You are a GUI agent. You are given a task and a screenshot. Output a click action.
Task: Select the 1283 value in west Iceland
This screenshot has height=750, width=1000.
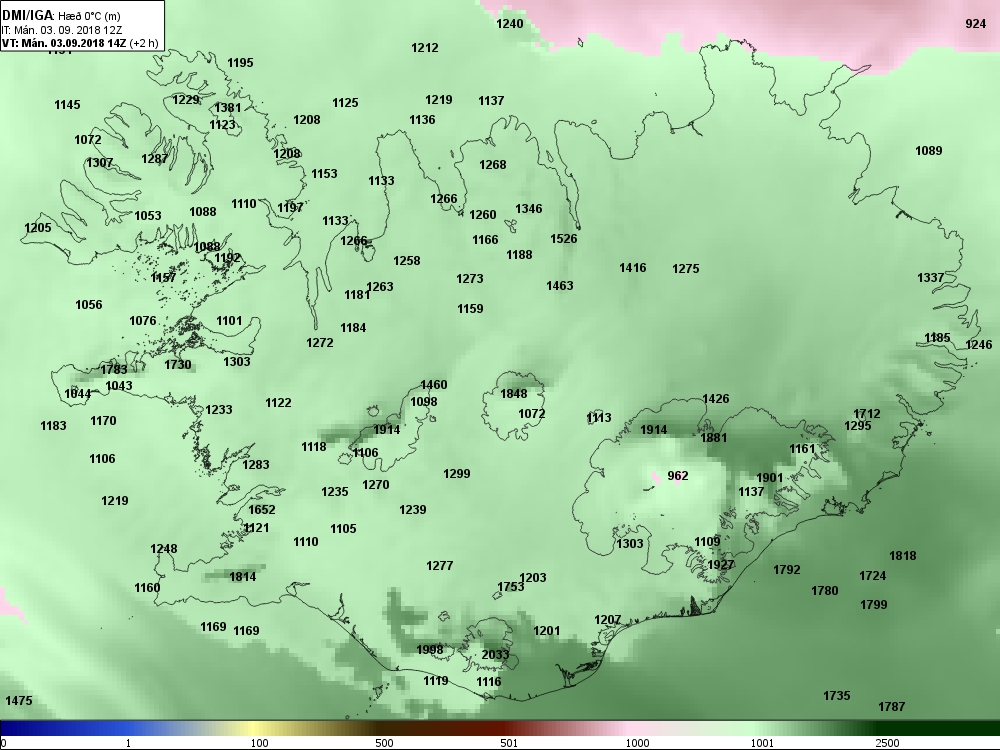pos(256,464)
